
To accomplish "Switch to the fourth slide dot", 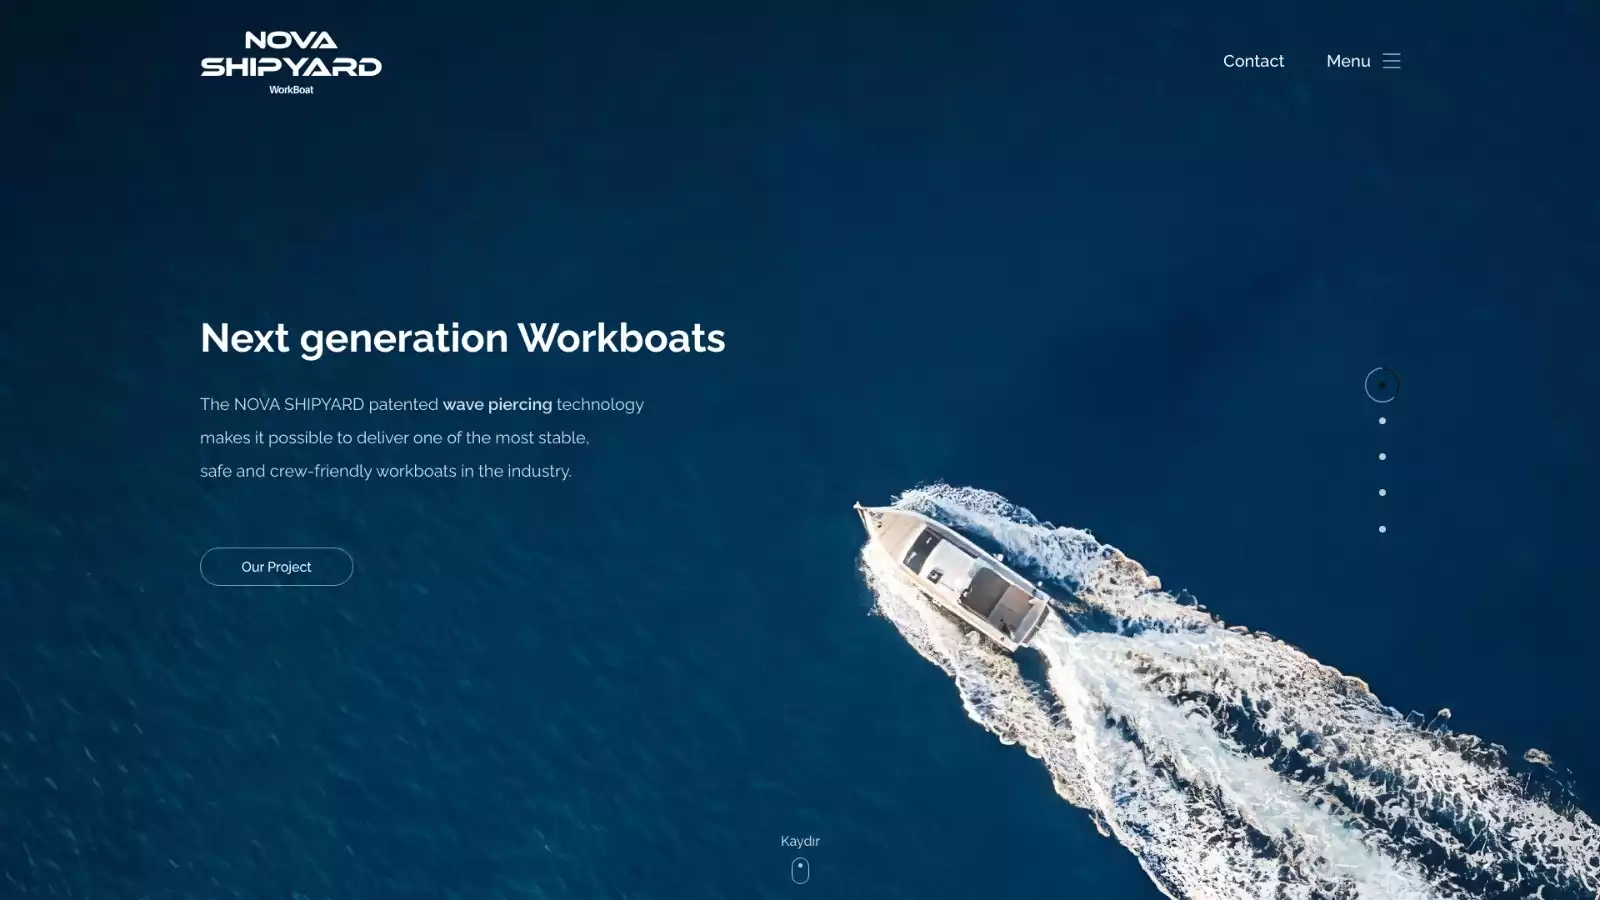I will [1382, 493].
